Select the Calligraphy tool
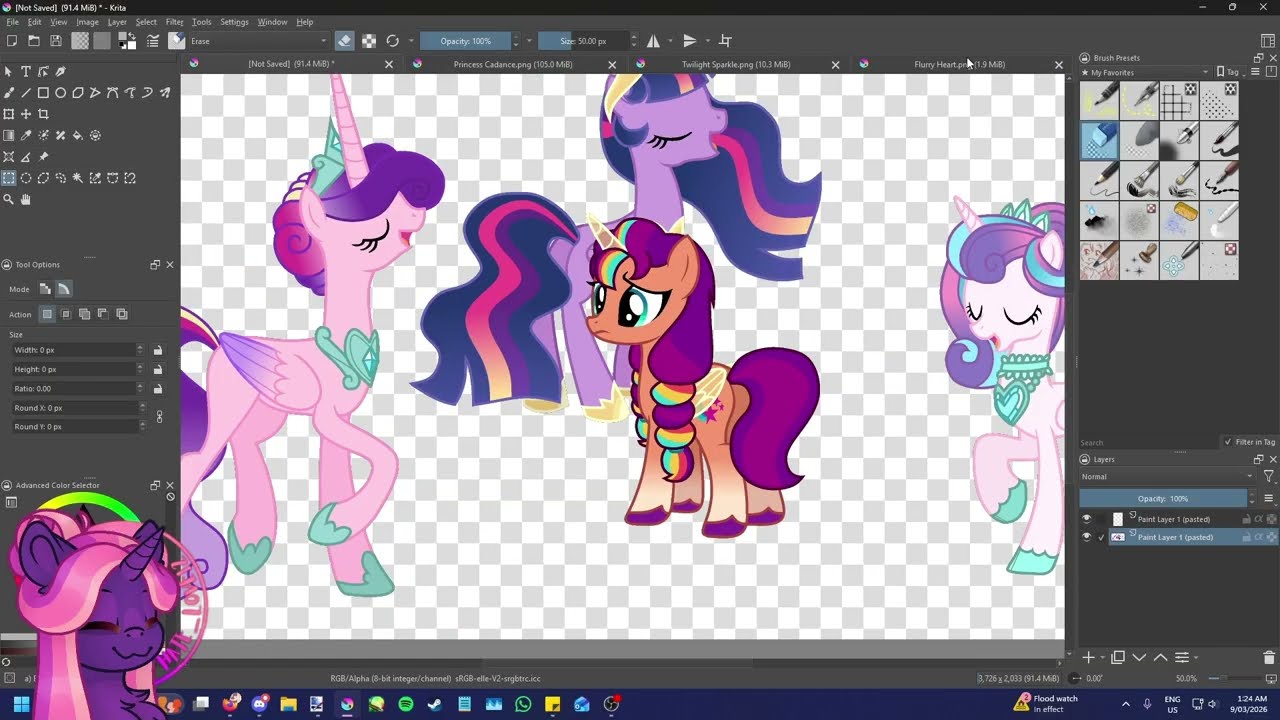The width and height of the screenshot is (1280, 720). click(x=60, y=71)
